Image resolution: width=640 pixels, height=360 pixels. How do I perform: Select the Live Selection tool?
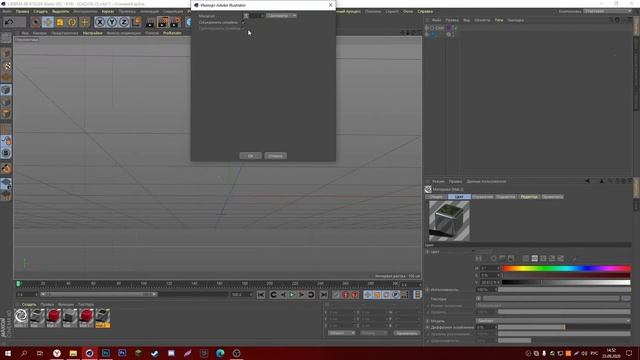click(36, 22)
